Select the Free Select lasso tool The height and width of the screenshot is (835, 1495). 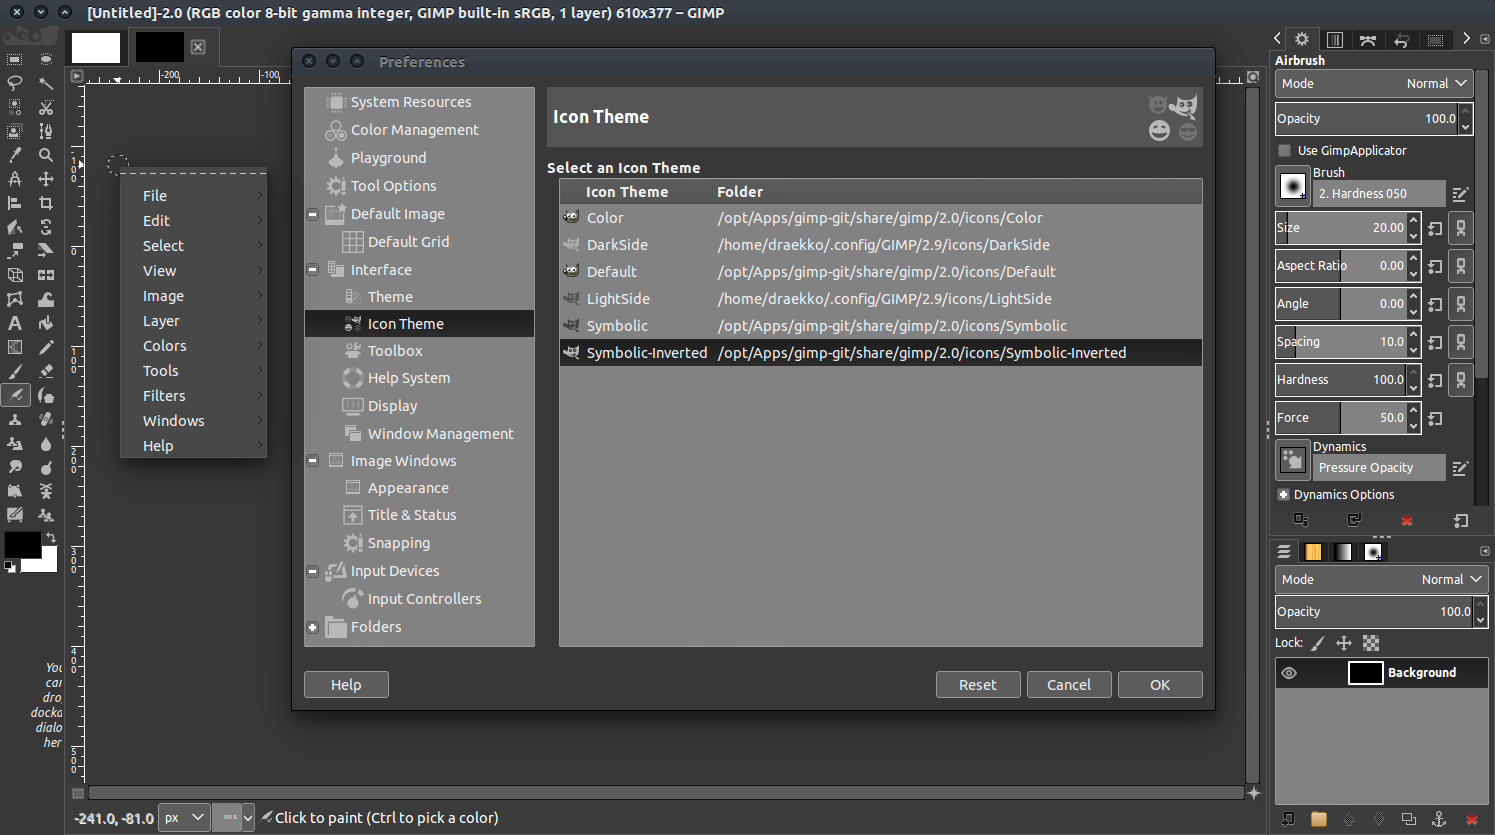[15, 83]
